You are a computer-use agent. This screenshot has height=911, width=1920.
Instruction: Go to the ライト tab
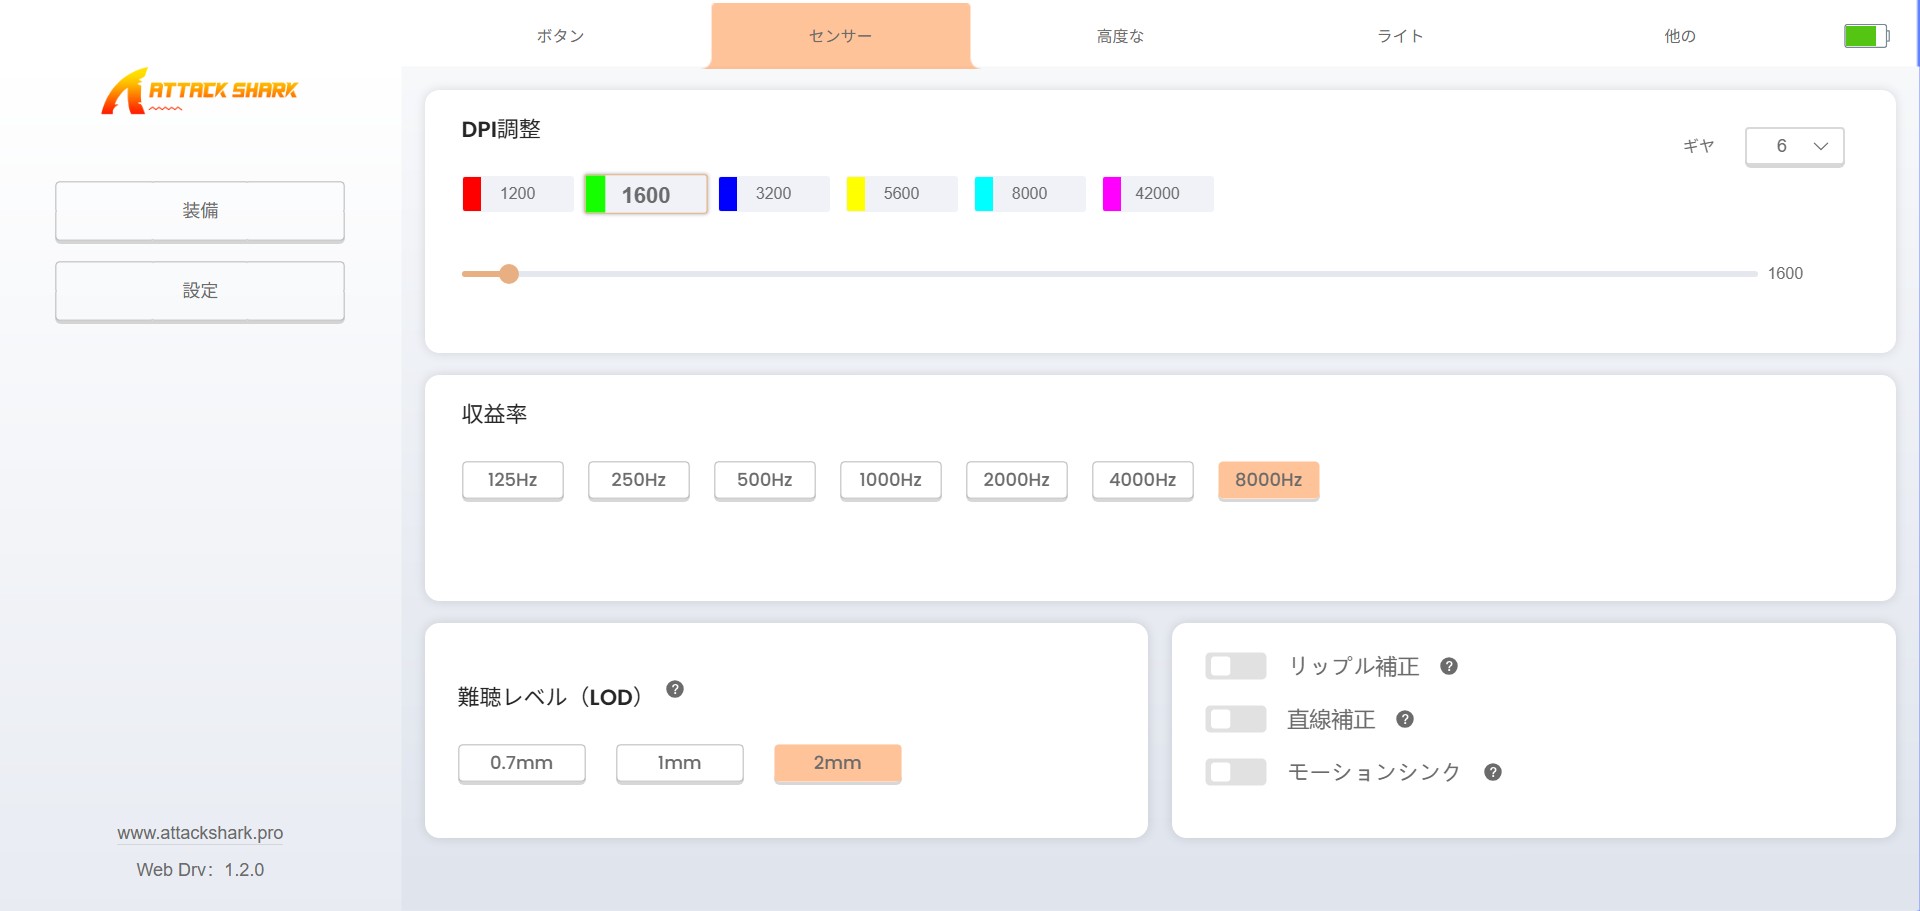point(1400,36)
